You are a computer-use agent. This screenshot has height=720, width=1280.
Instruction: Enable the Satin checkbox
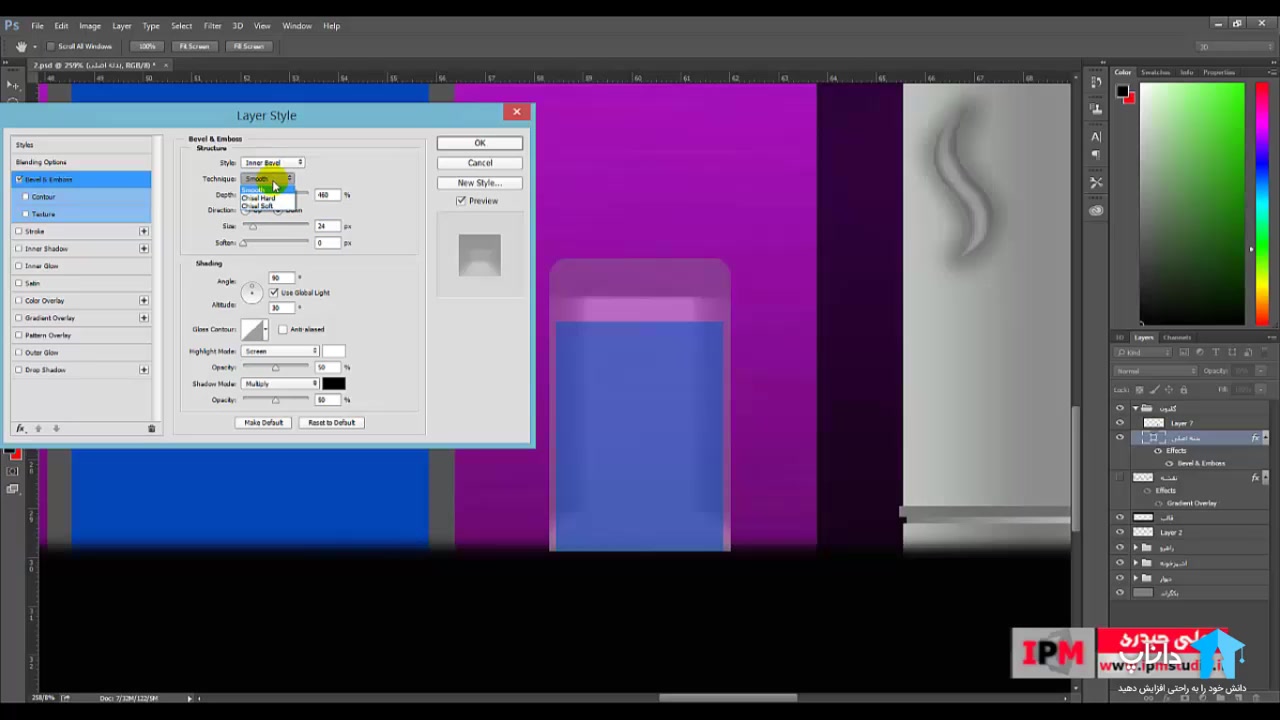(19, 283)
